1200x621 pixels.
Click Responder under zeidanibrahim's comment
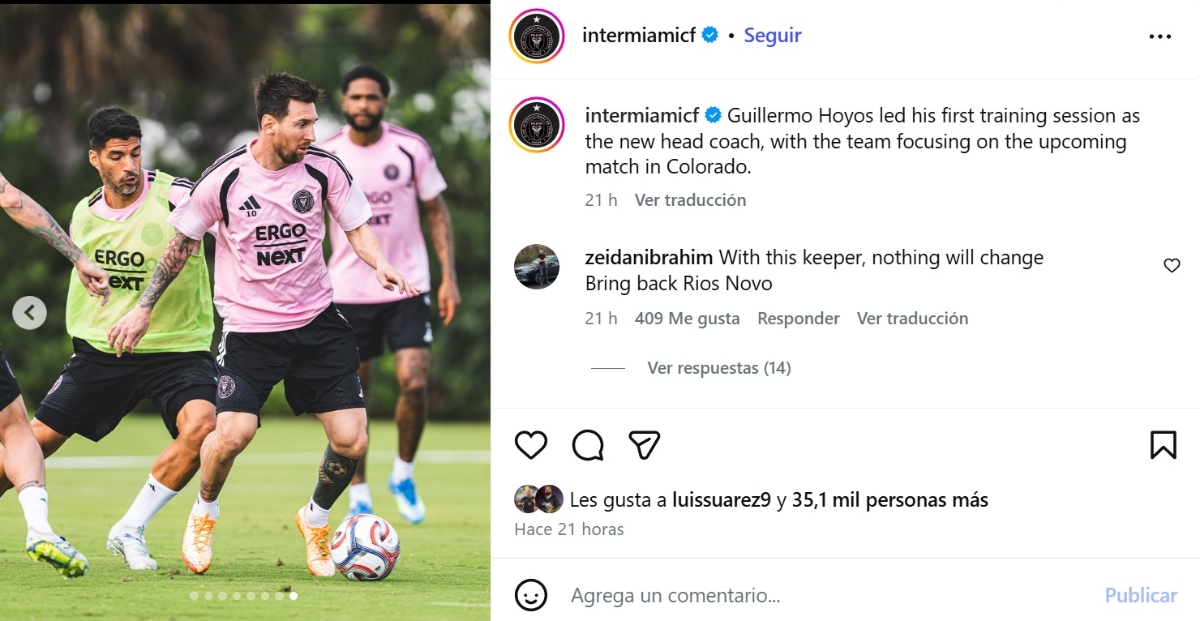click(x=798, y=318)
